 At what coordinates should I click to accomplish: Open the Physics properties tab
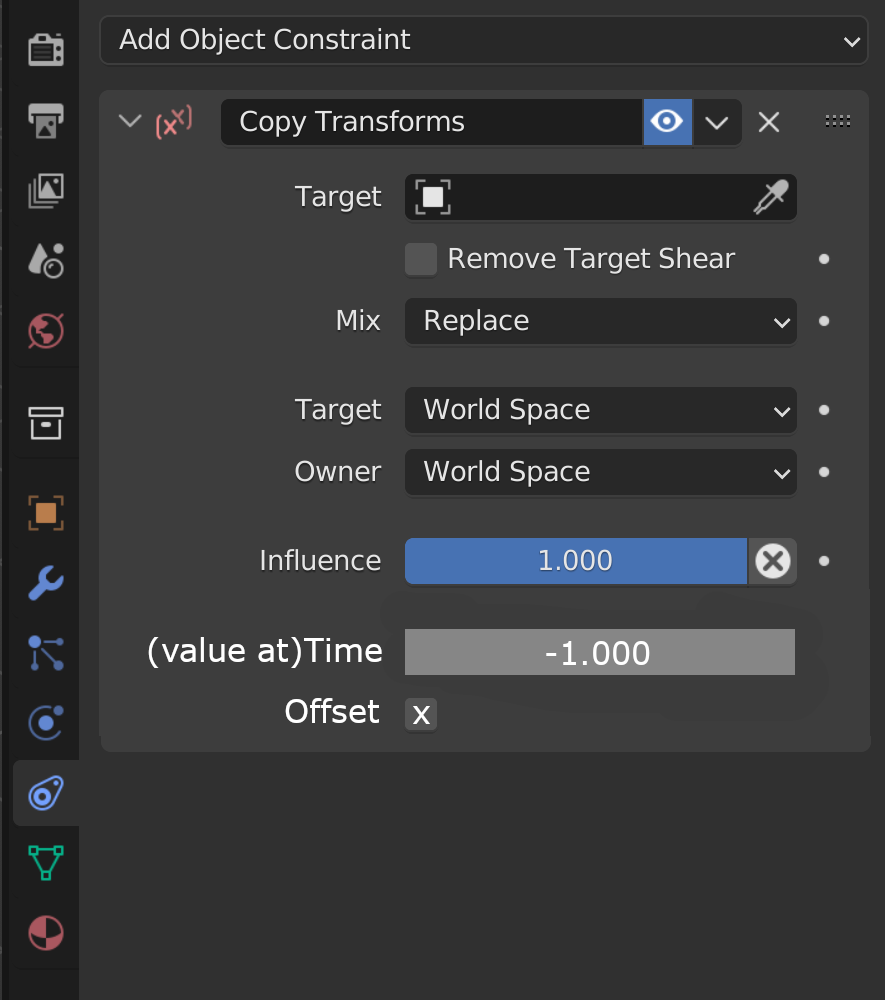46,723
